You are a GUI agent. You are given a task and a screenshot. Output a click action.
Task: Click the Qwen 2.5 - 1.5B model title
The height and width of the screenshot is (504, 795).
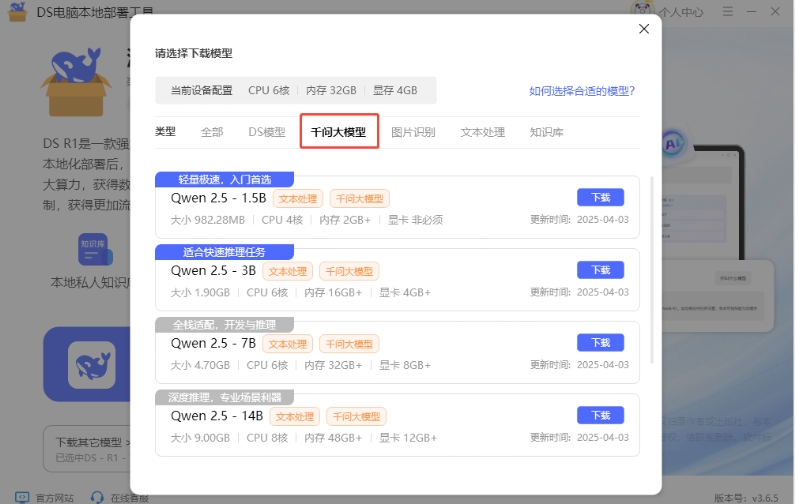(x=219, y=198)
